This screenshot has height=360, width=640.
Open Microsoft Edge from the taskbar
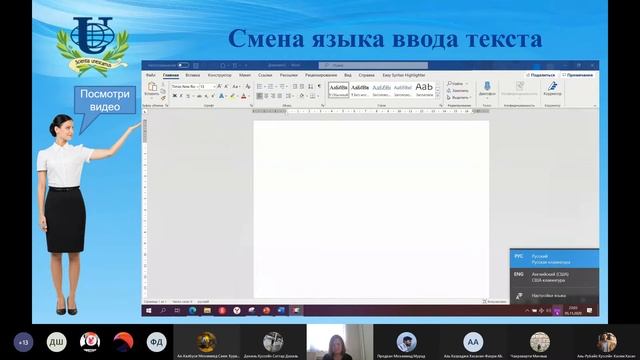coord(192,311)
